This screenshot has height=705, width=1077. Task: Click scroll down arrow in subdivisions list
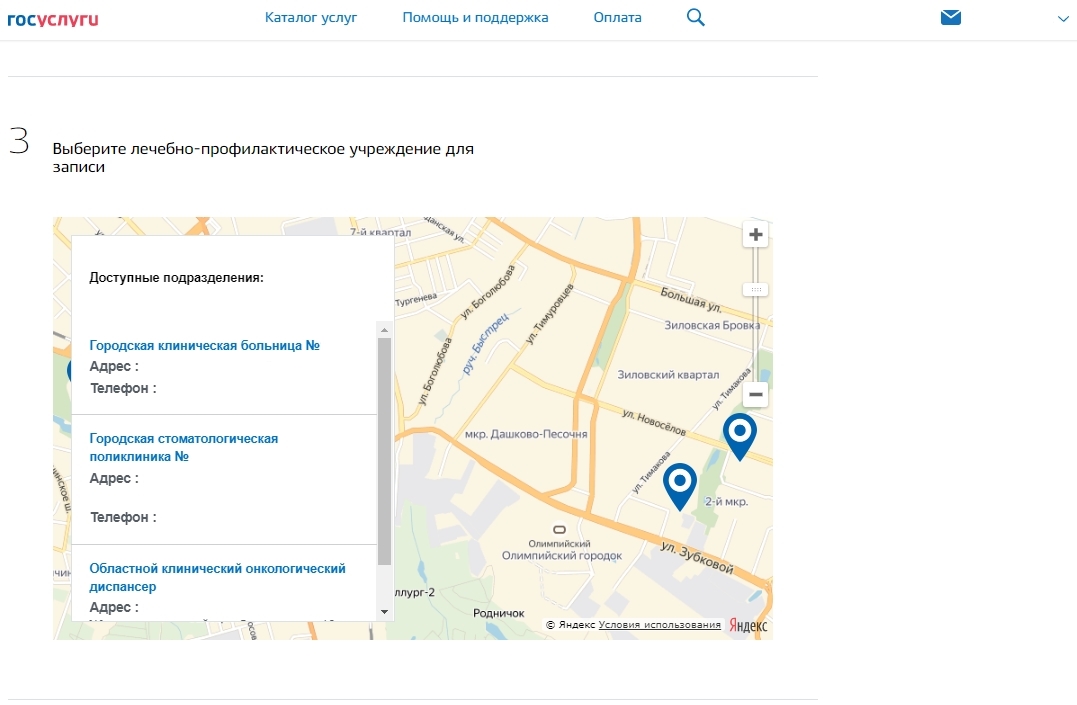385,612
